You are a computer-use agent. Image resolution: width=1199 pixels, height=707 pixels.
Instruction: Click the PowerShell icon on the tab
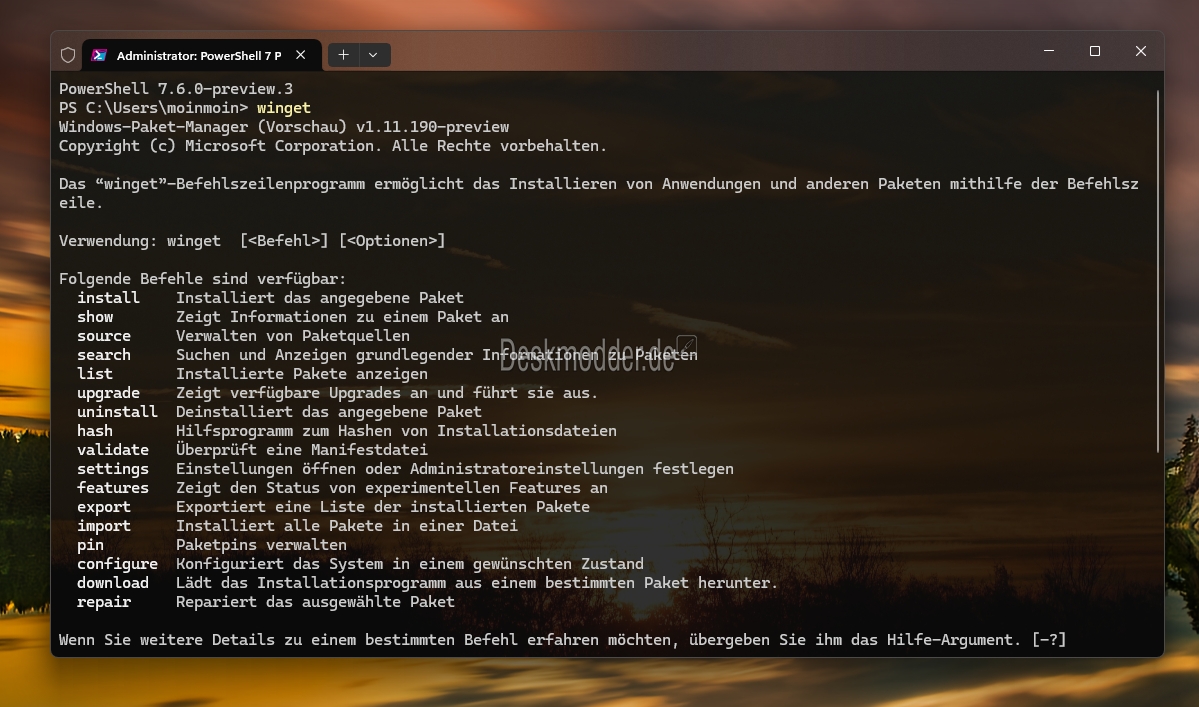pos(99,55)
